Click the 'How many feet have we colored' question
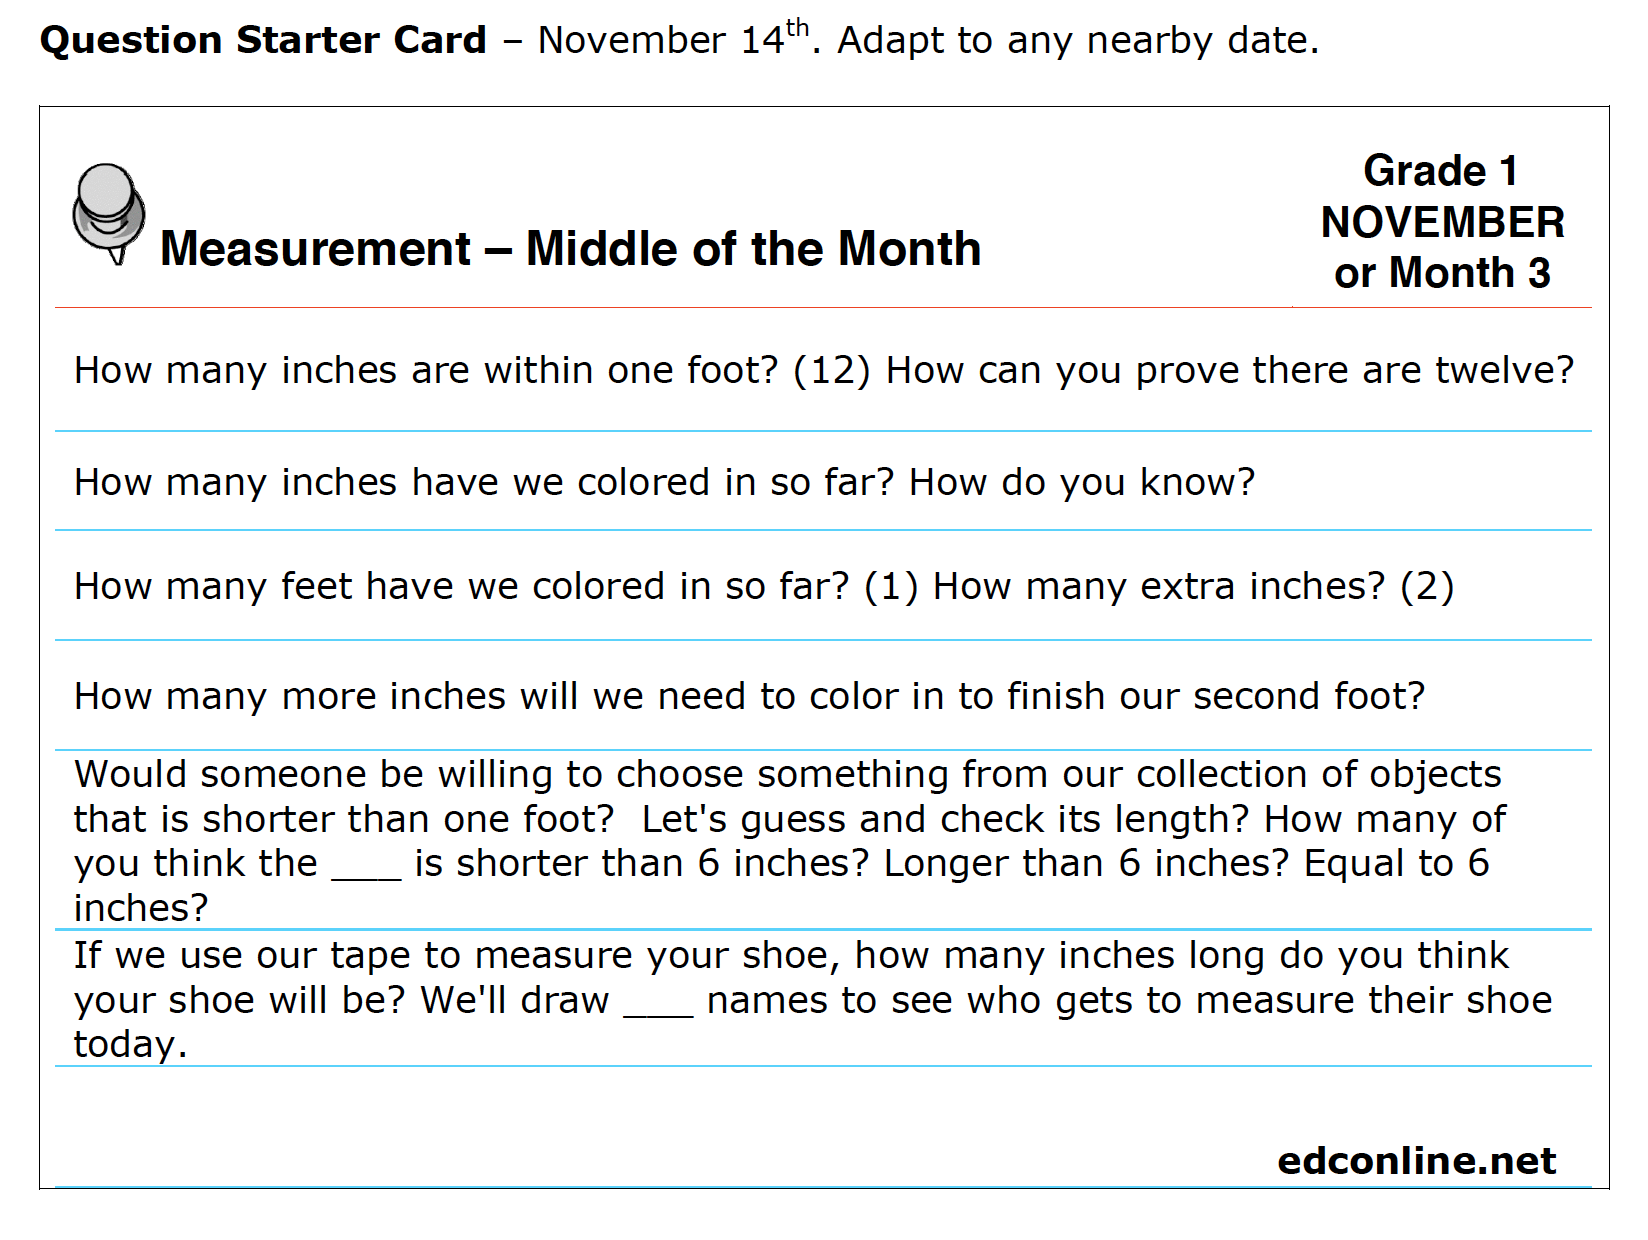Screen dimensions: 1648x1240 (461, 586)
